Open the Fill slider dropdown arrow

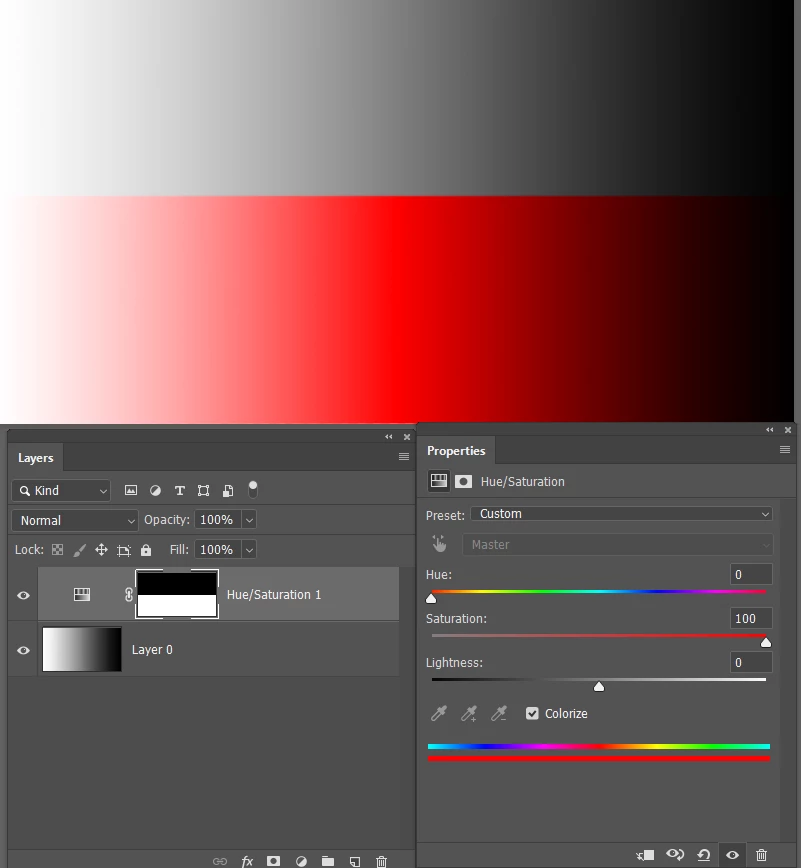click(x=249, y=550)
